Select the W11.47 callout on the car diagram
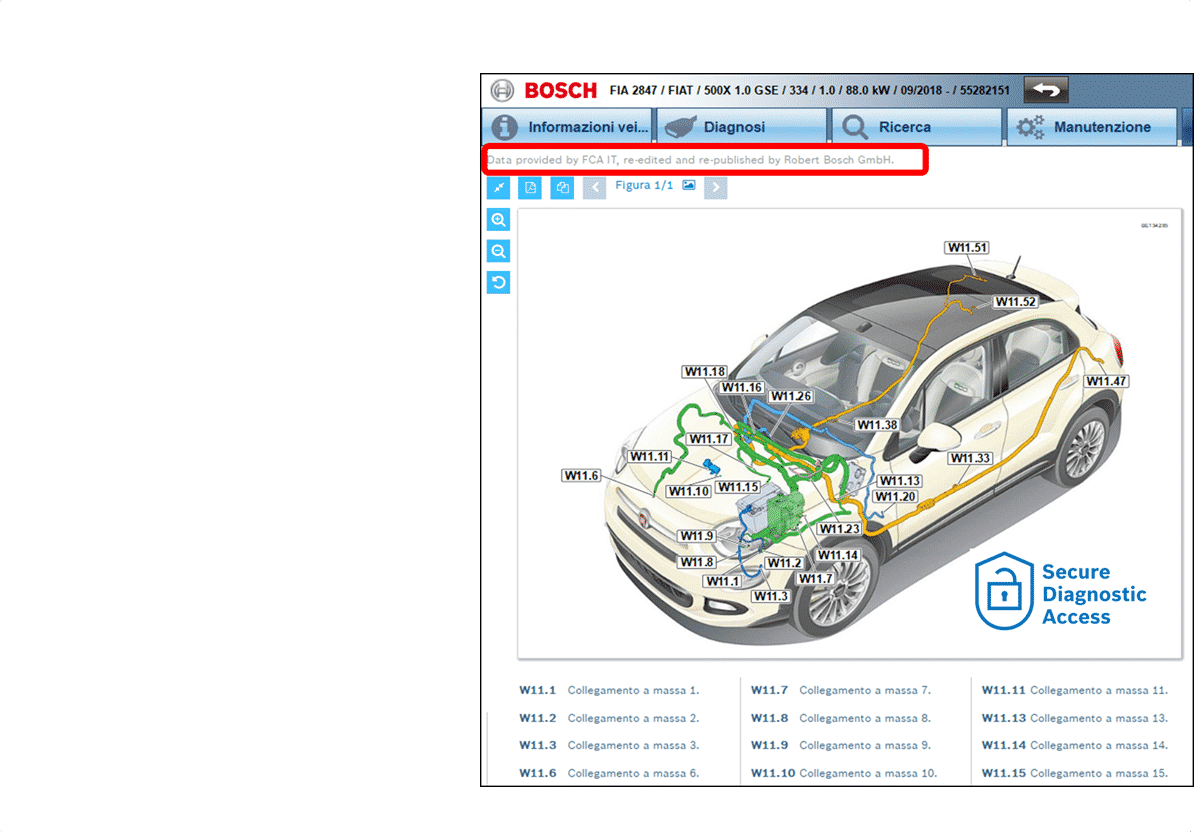The width and height of the screenshot is (1194, 832). point(1106,381)
